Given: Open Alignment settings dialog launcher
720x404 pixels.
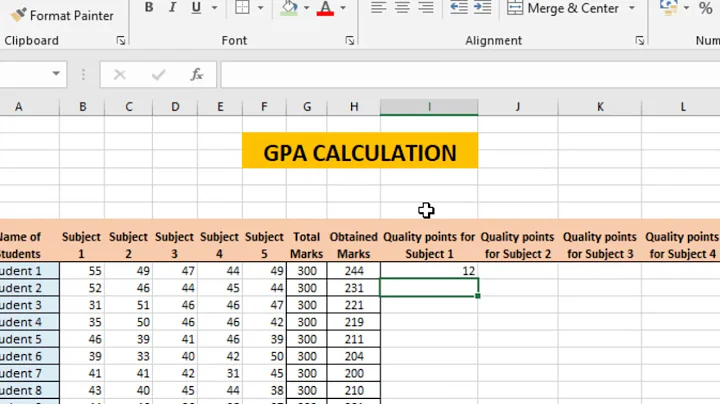Looking at the screenshot, I should click(640, 41).
